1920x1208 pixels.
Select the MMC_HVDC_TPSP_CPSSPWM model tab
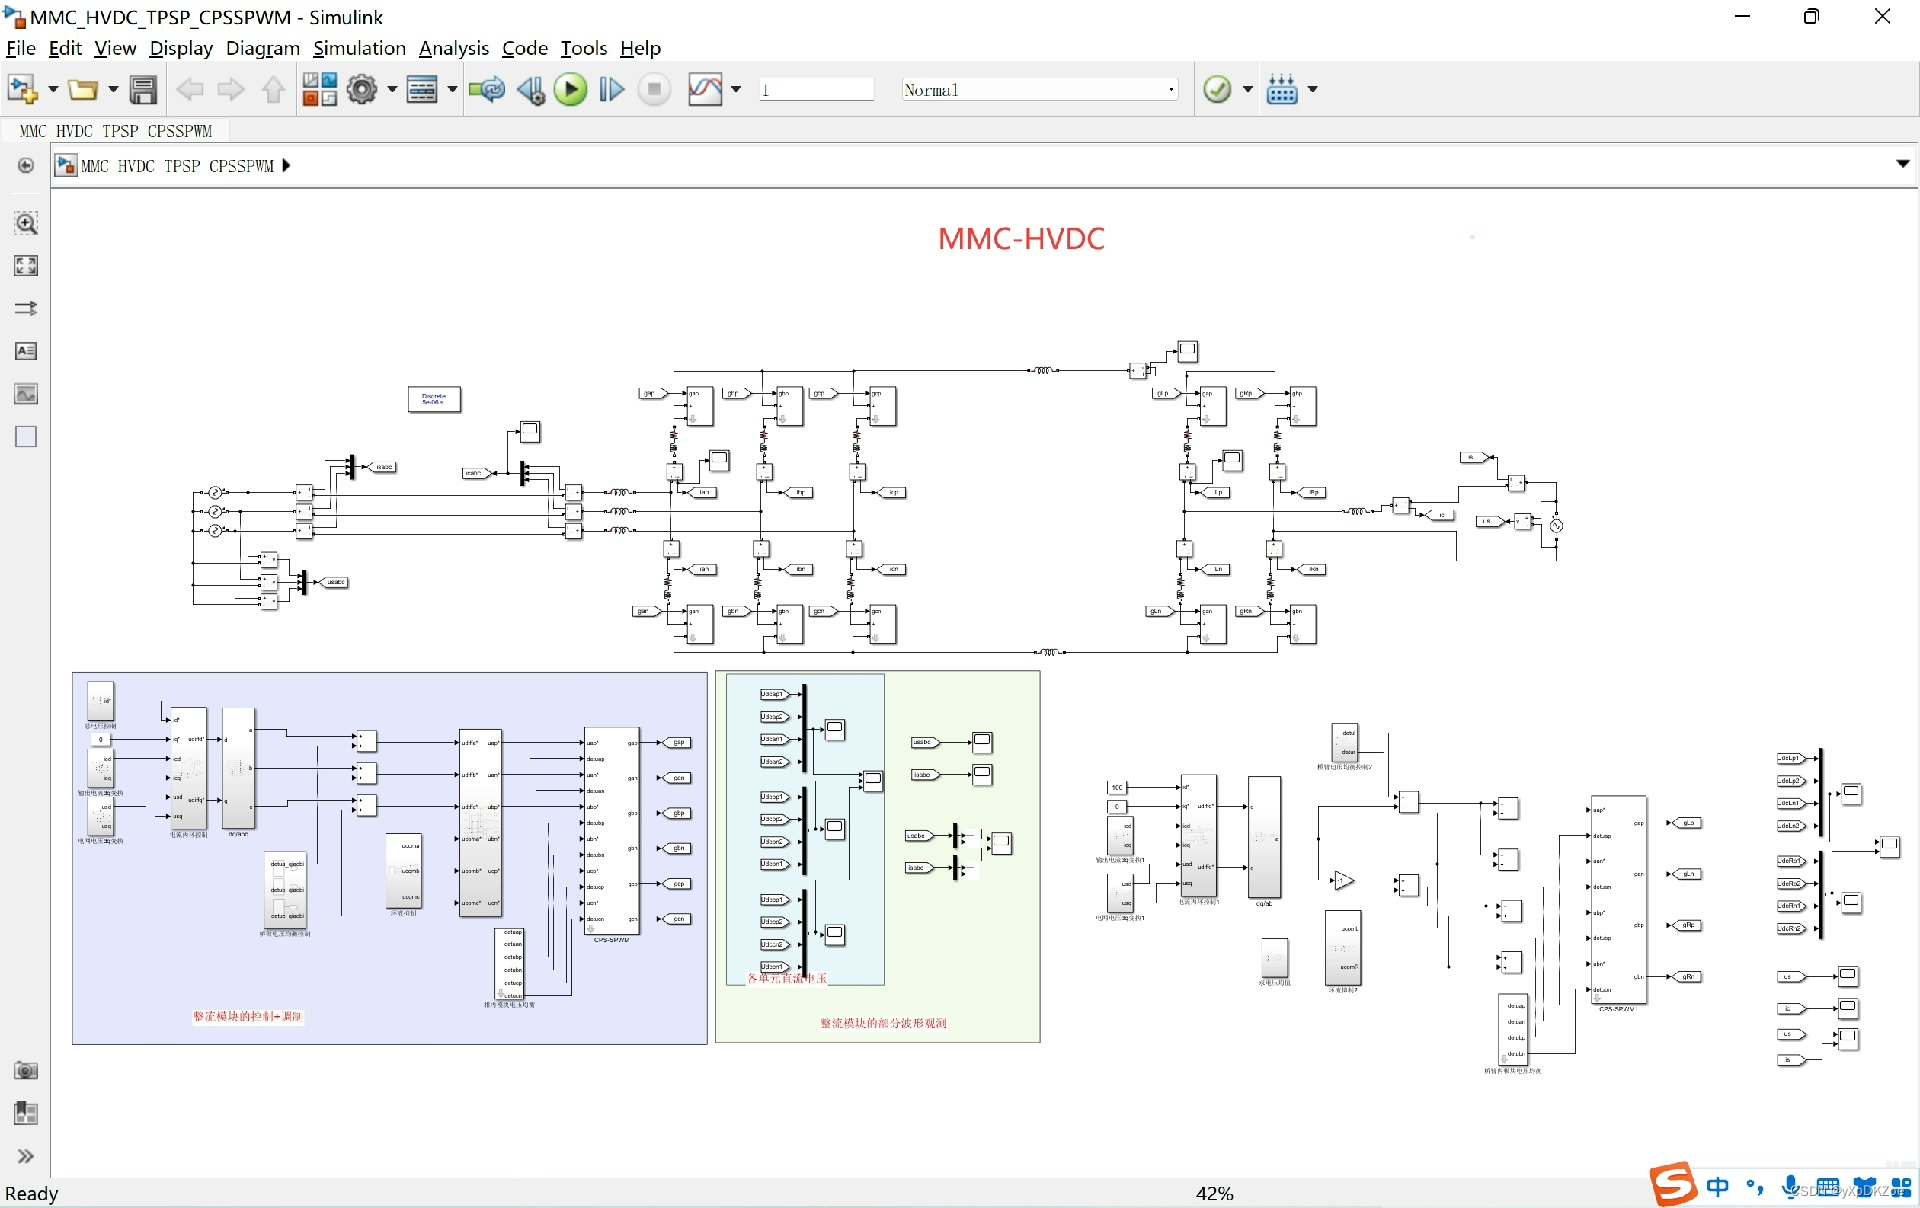click(116, 131)
